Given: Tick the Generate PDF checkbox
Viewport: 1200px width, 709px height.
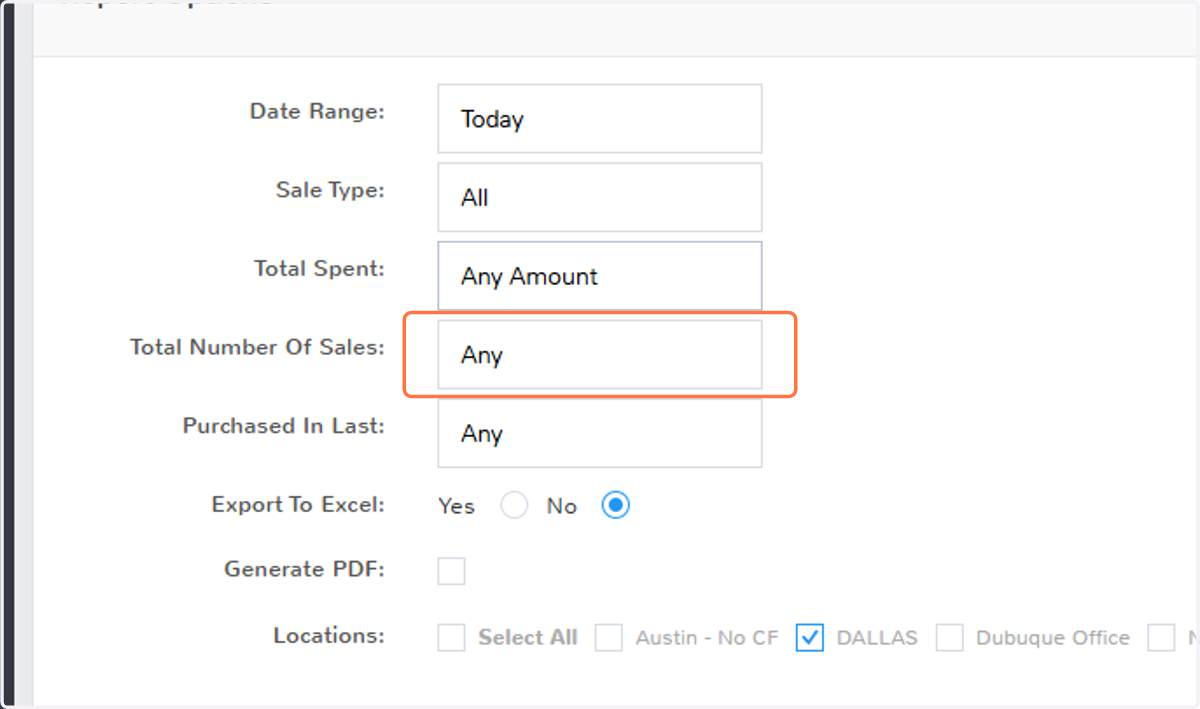Looking at the screenshot, I should click(x=452, y=571).
